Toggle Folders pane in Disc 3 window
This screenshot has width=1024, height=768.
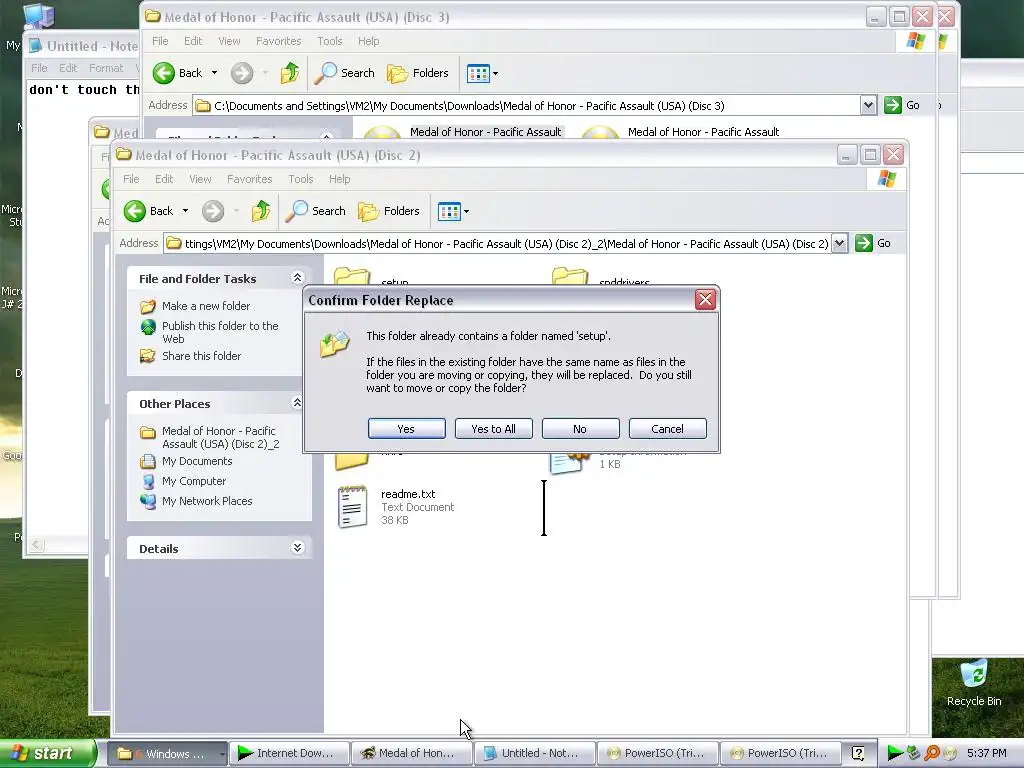coord(418,73)
